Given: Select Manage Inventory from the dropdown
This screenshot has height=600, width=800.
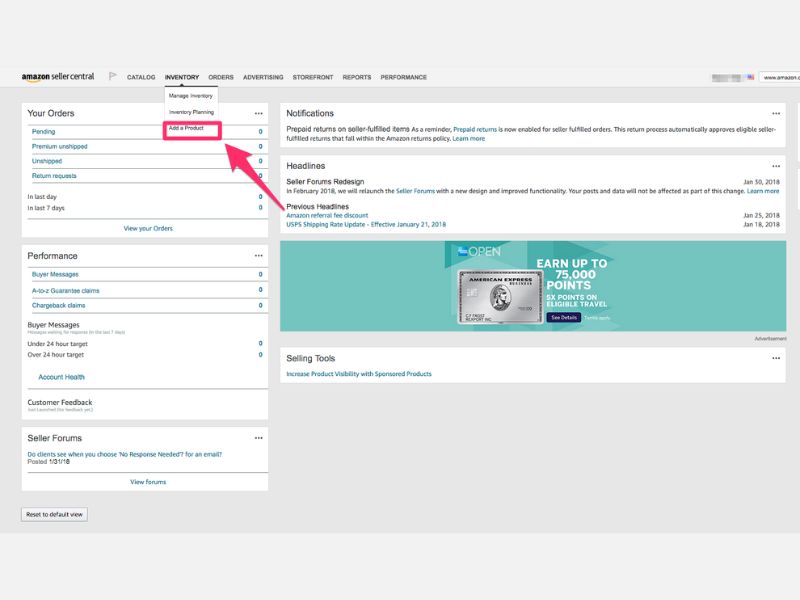Looking at the screenshot, I should [191, 96].
